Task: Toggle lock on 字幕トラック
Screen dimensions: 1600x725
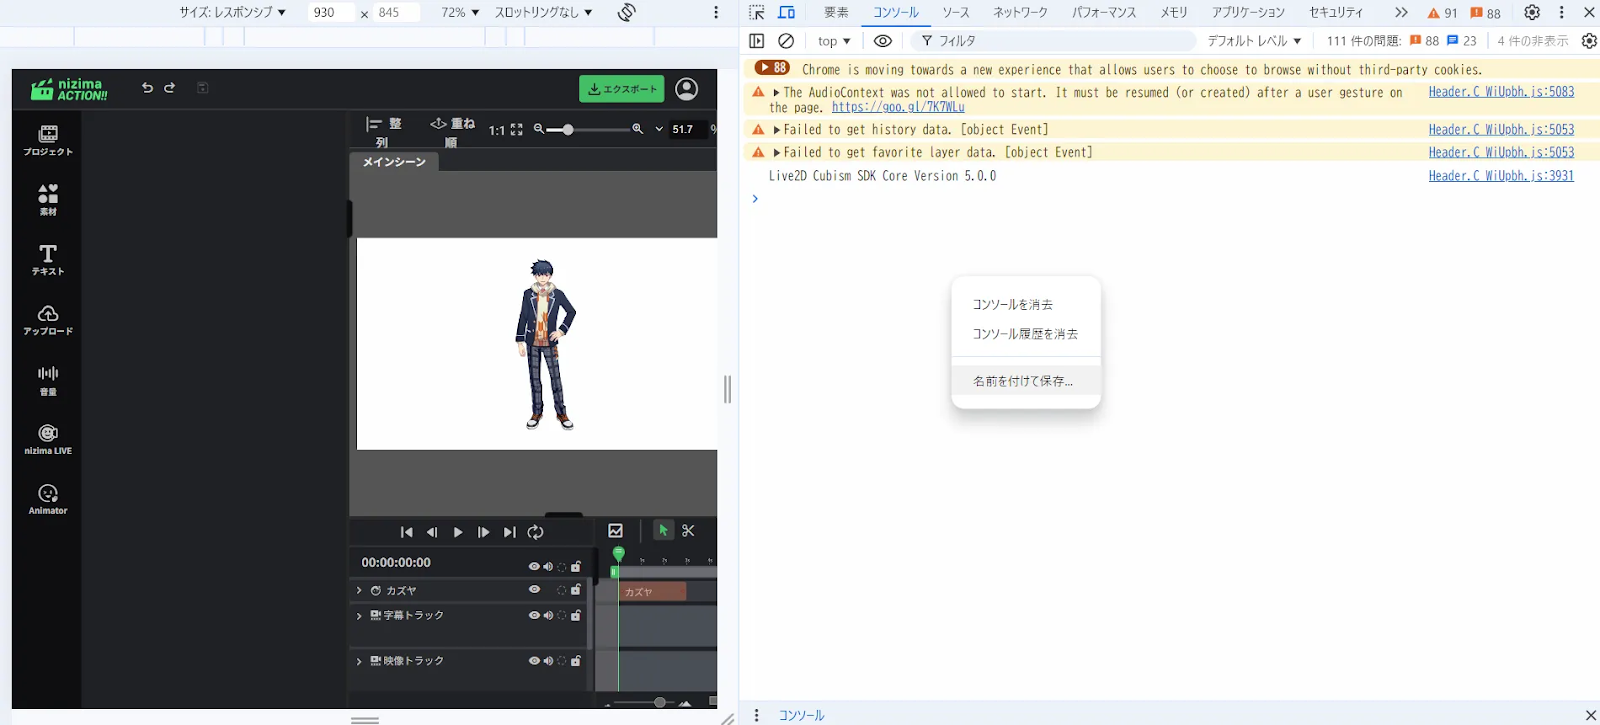Action: point(576,616)
